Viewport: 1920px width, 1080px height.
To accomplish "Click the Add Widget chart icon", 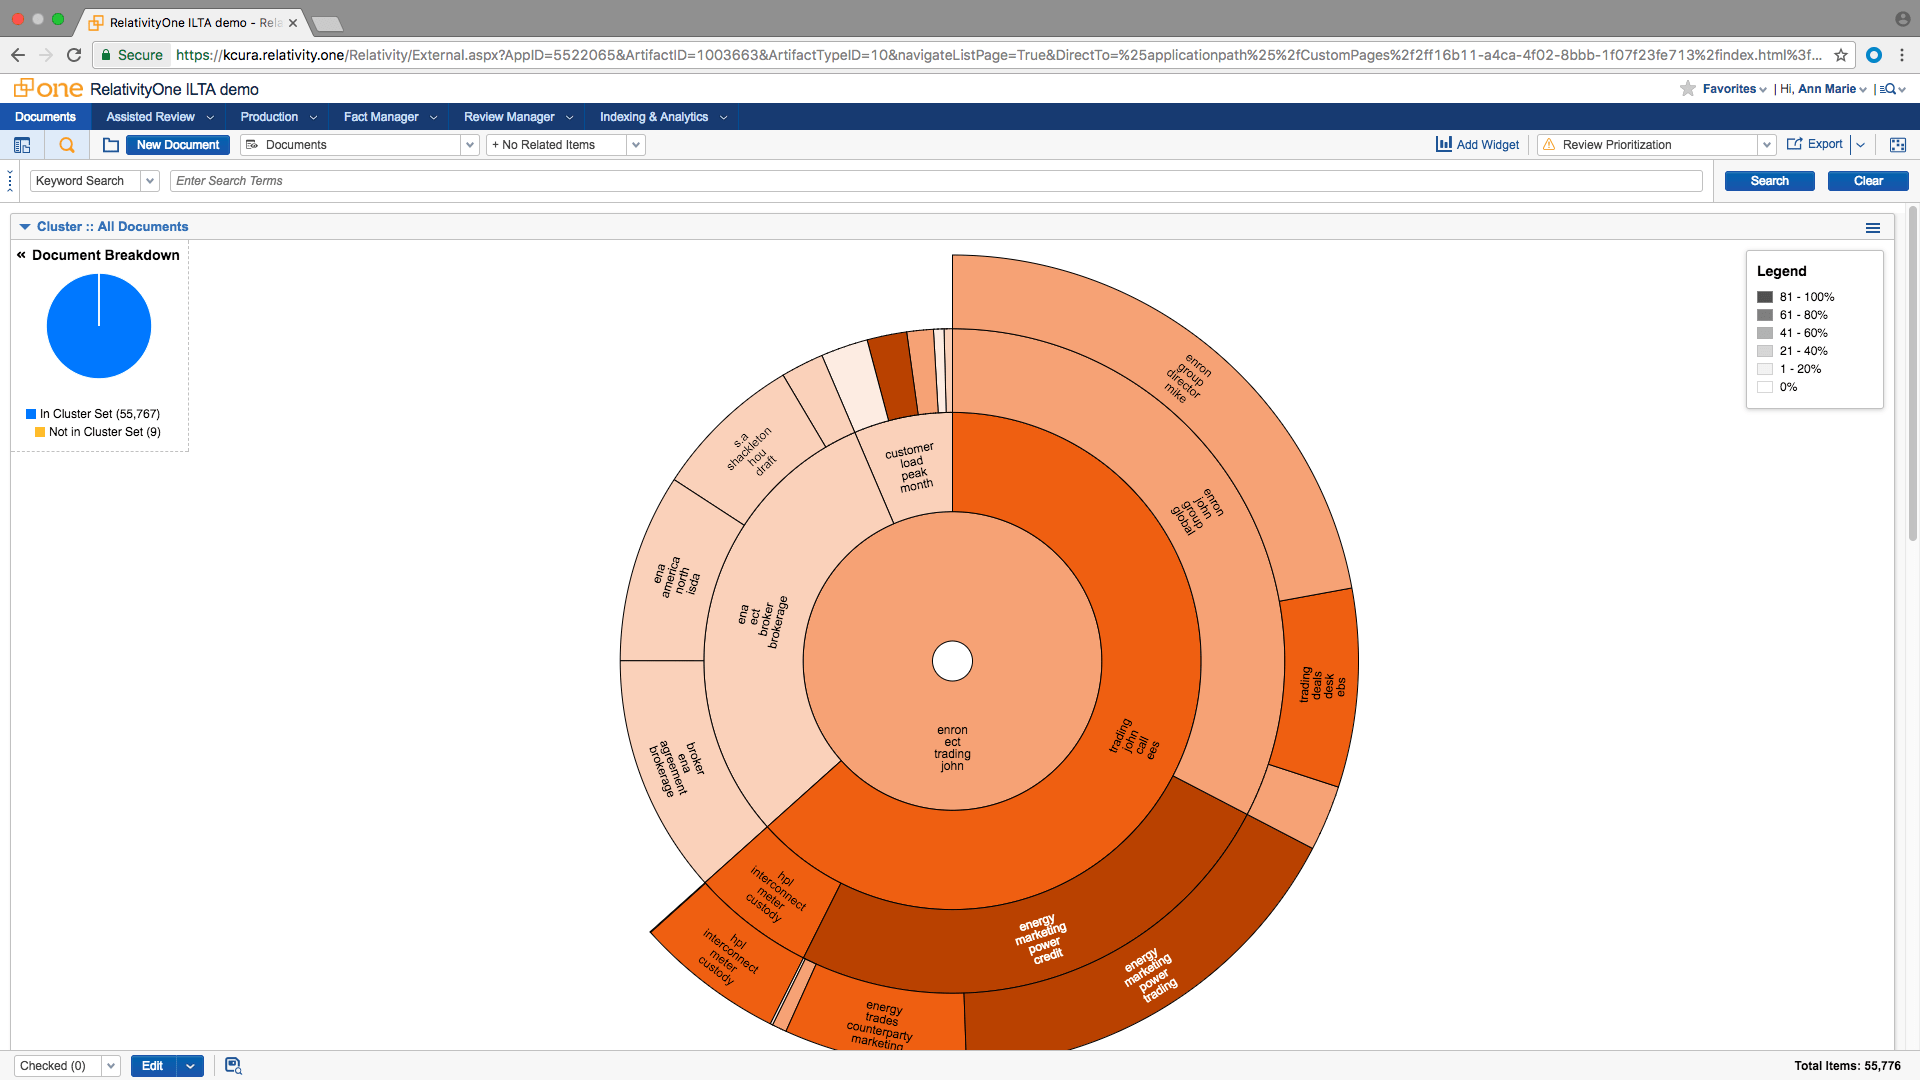I will click(x=1444, y=144).
